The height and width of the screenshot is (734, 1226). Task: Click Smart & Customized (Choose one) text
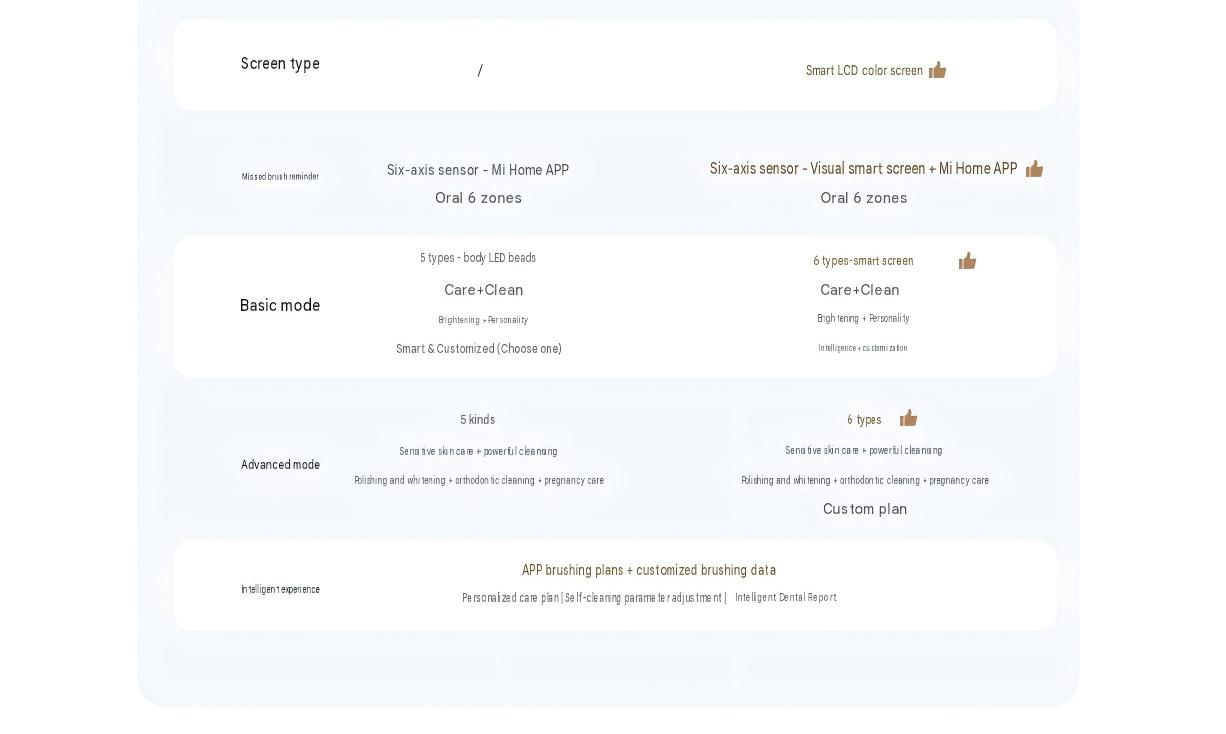[x=479, y=349]
